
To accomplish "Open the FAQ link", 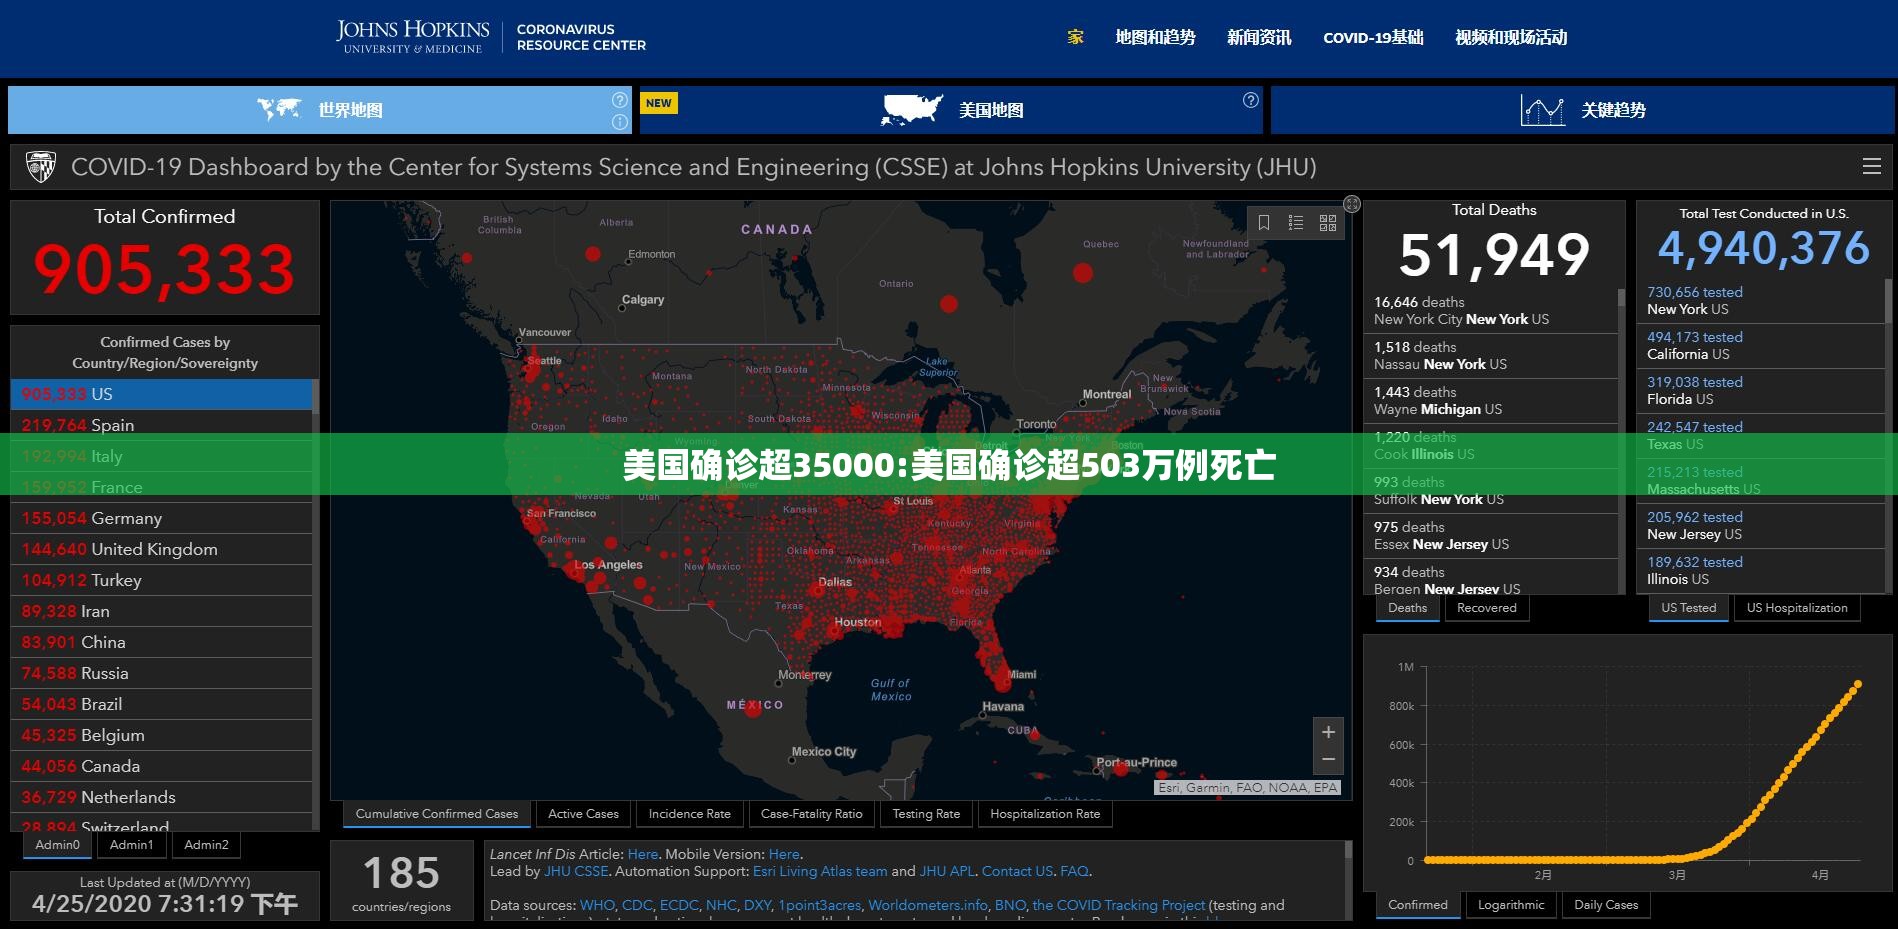I will click(1074, 871).
